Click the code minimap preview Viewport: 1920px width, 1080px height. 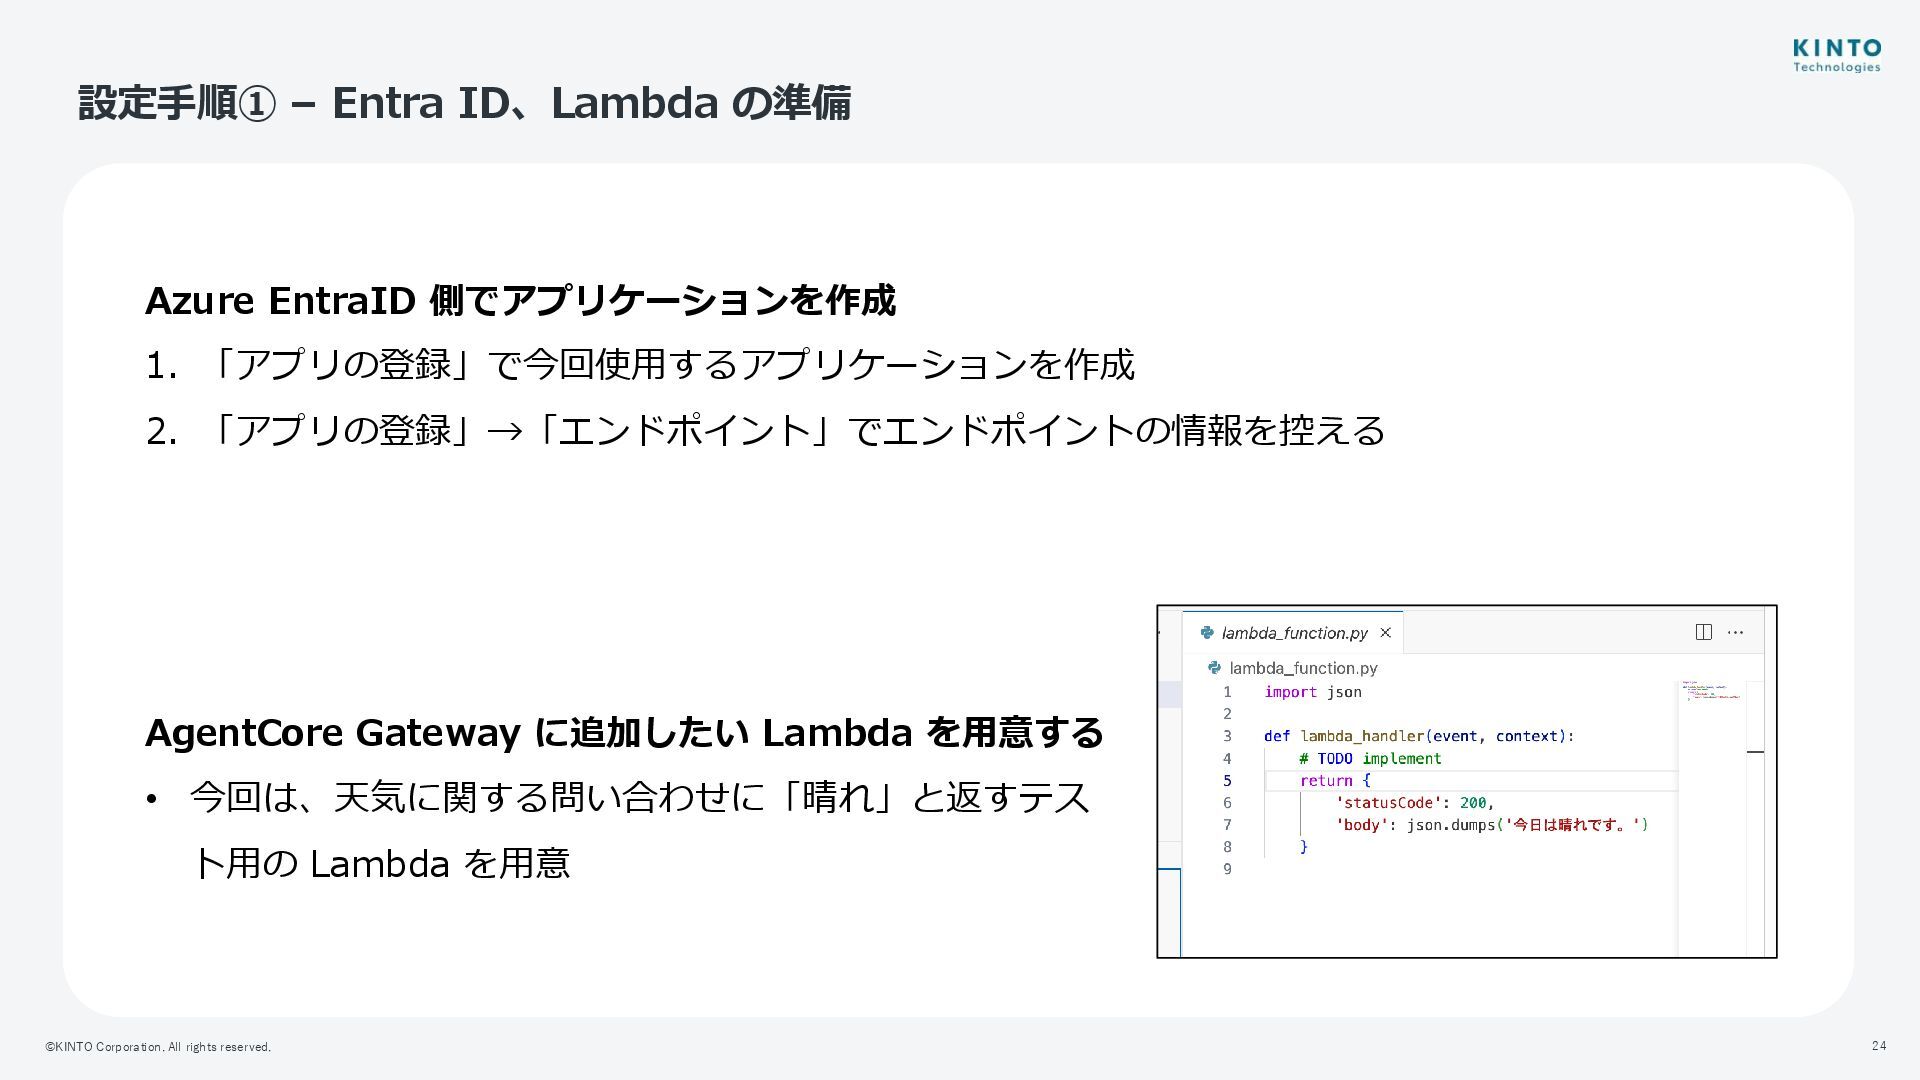[x=1711, y=691]
